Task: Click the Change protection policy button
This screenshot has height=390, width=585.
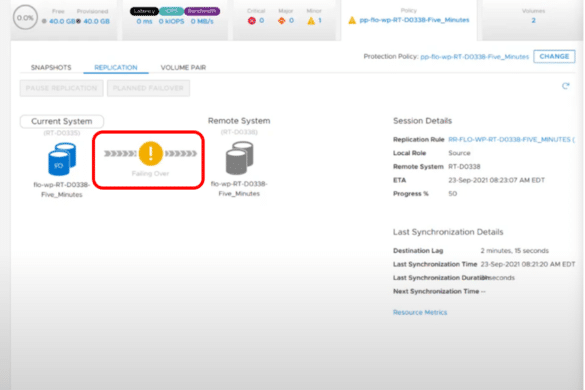Action: click(x=554, y=56)
